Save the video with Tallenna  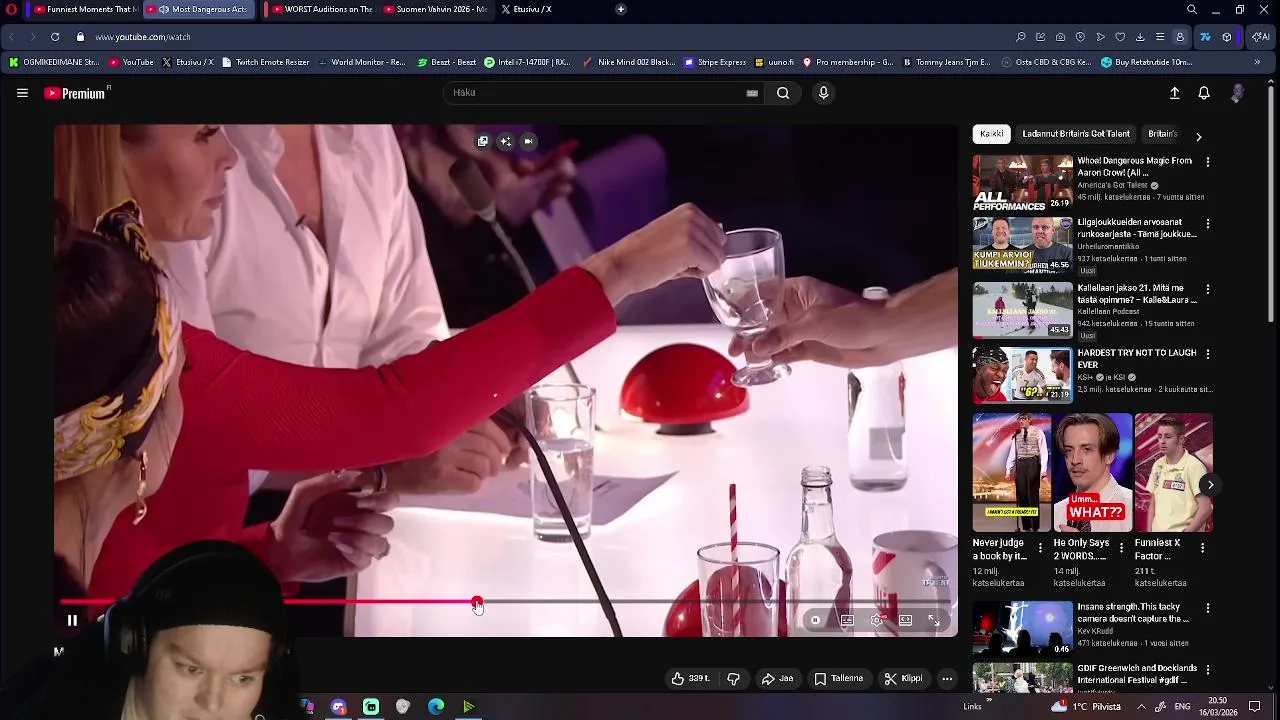(x=838, y=679)
